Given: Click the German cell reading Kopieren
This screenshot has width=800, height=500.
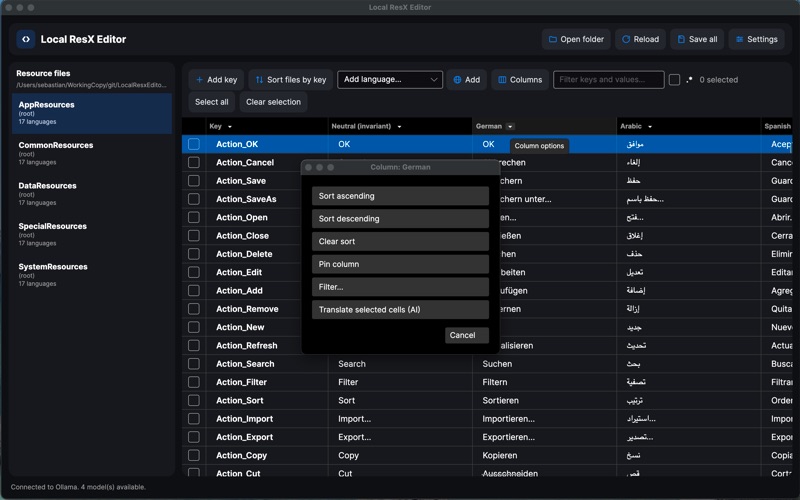Looking at the screenshot, I should (x=544, y=456).
